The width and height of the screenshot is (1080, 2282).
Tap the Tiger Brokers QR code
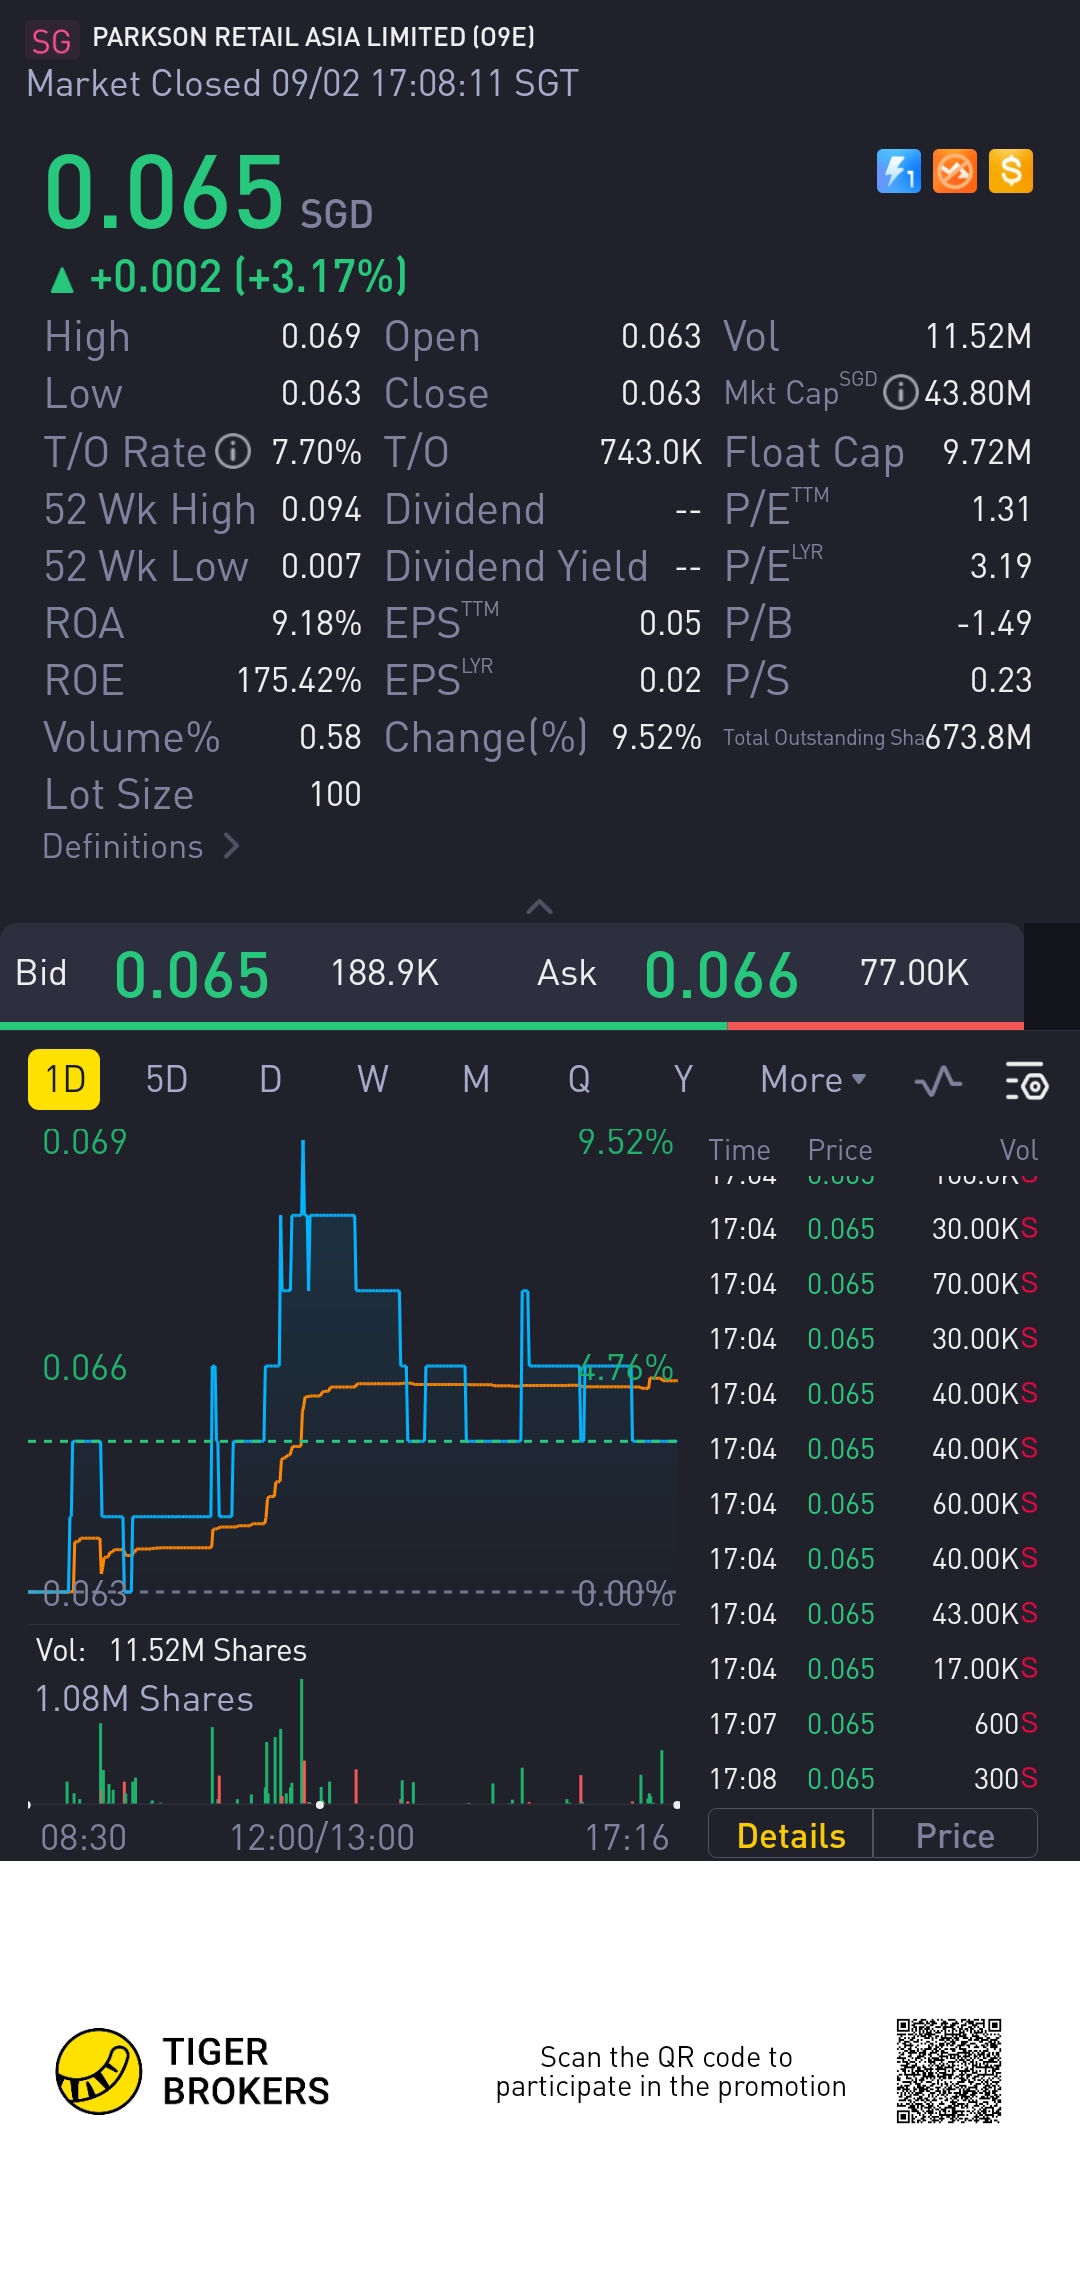pos(948,2070)
